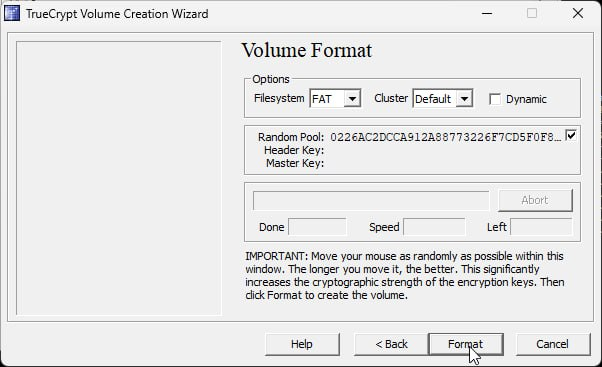The height and width of the screenshot is (367, 602).
Task: Click the Filesystem label
Action: tap(279, 98)
